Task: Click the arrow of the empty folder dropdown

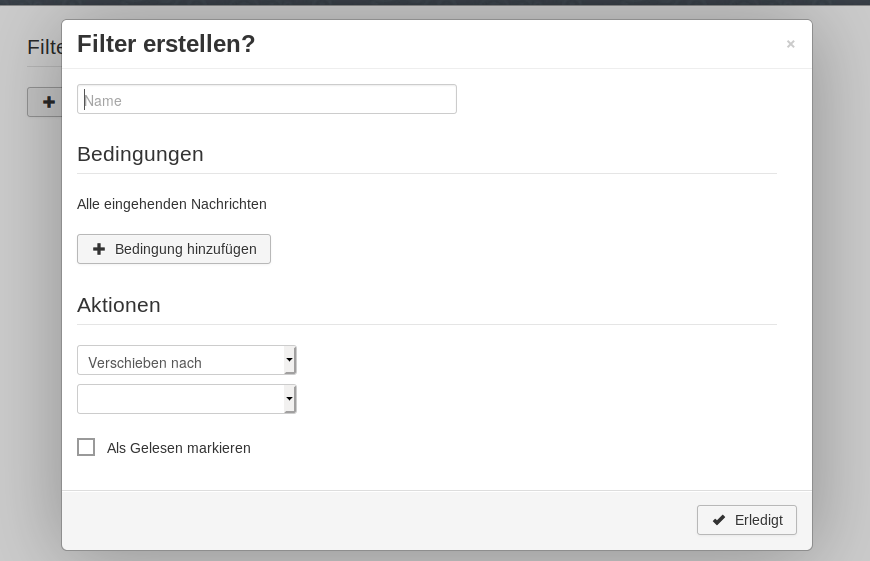Action: (x=289, y=399)
